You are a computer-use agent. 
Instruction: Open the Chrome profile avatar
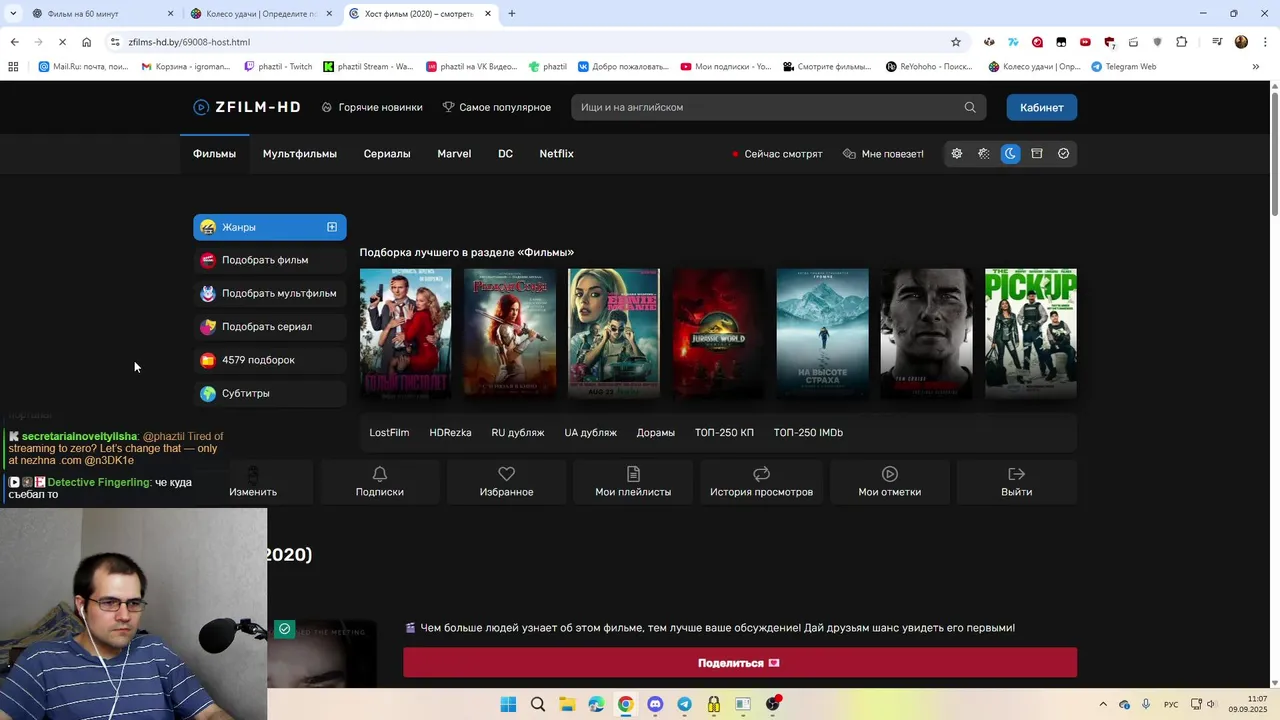pos(1241,42)
